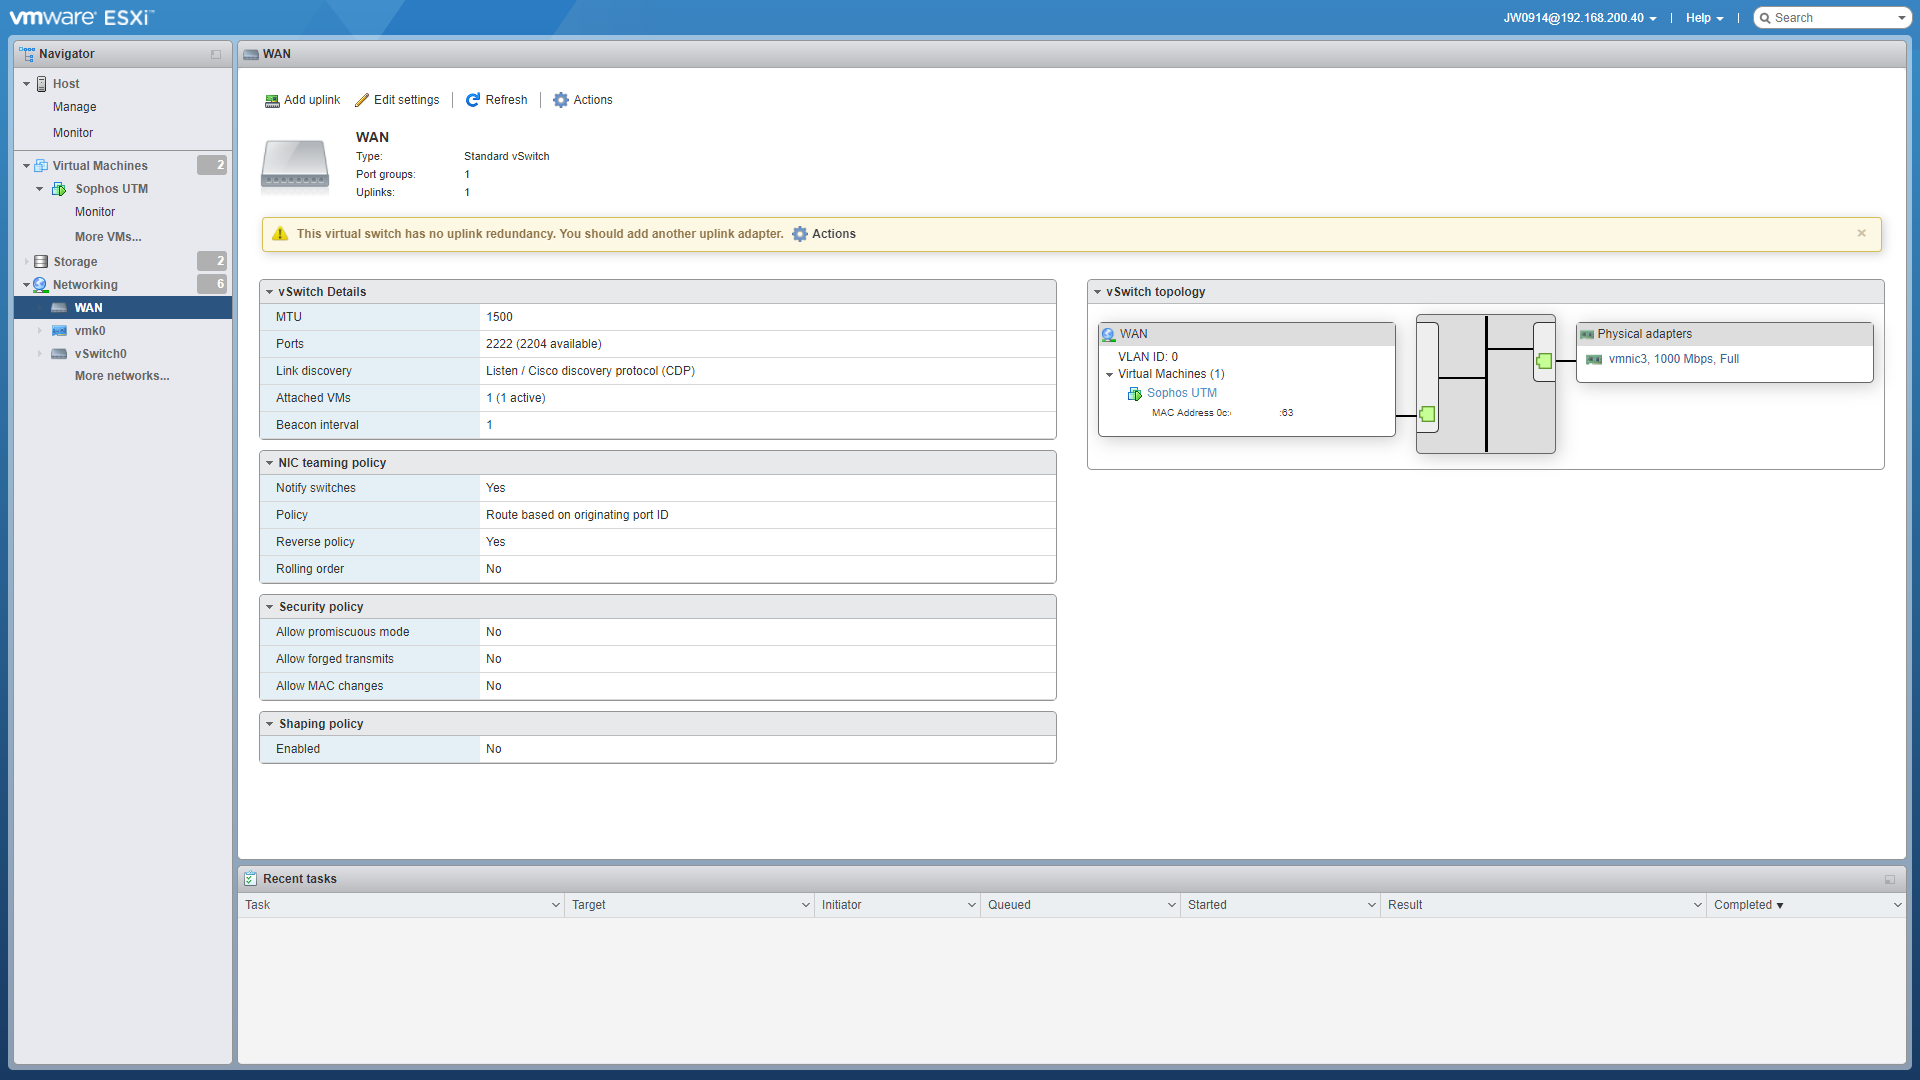Open the Actions gear in toolbar

click(x=561, y=100)
